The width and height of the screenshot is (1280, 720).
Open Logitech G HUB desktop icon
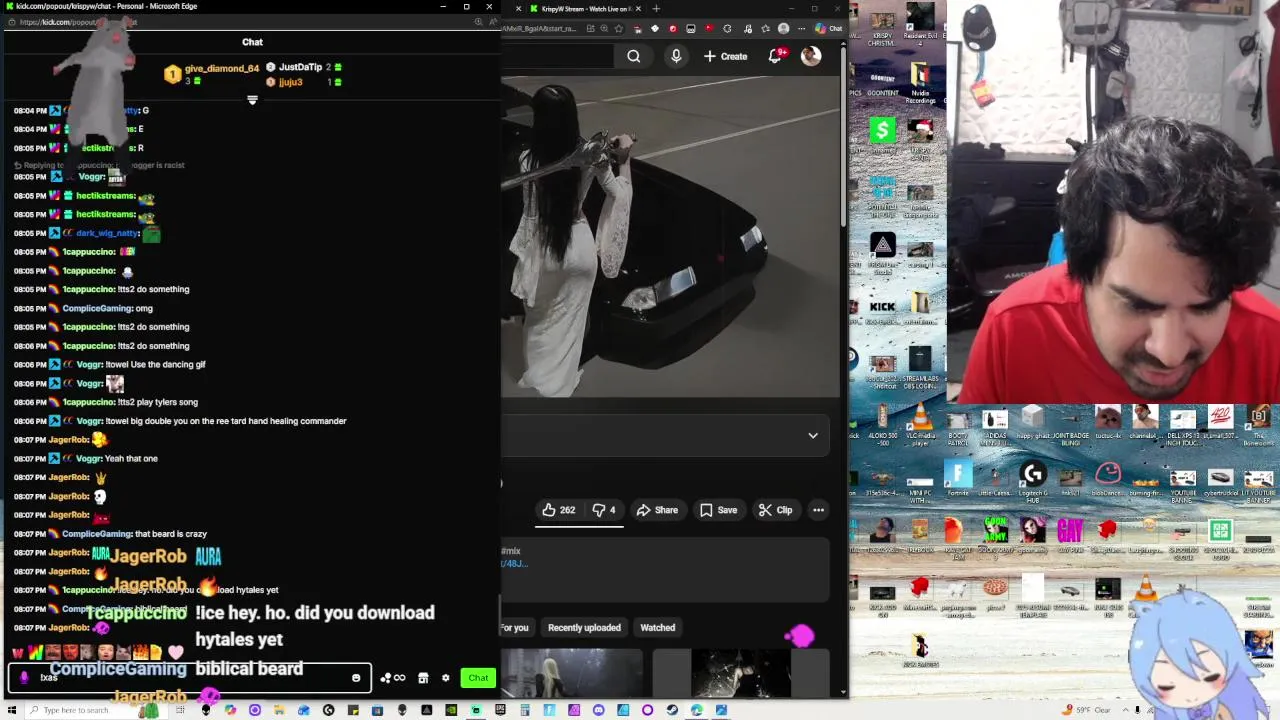(x=1033, y=480)
